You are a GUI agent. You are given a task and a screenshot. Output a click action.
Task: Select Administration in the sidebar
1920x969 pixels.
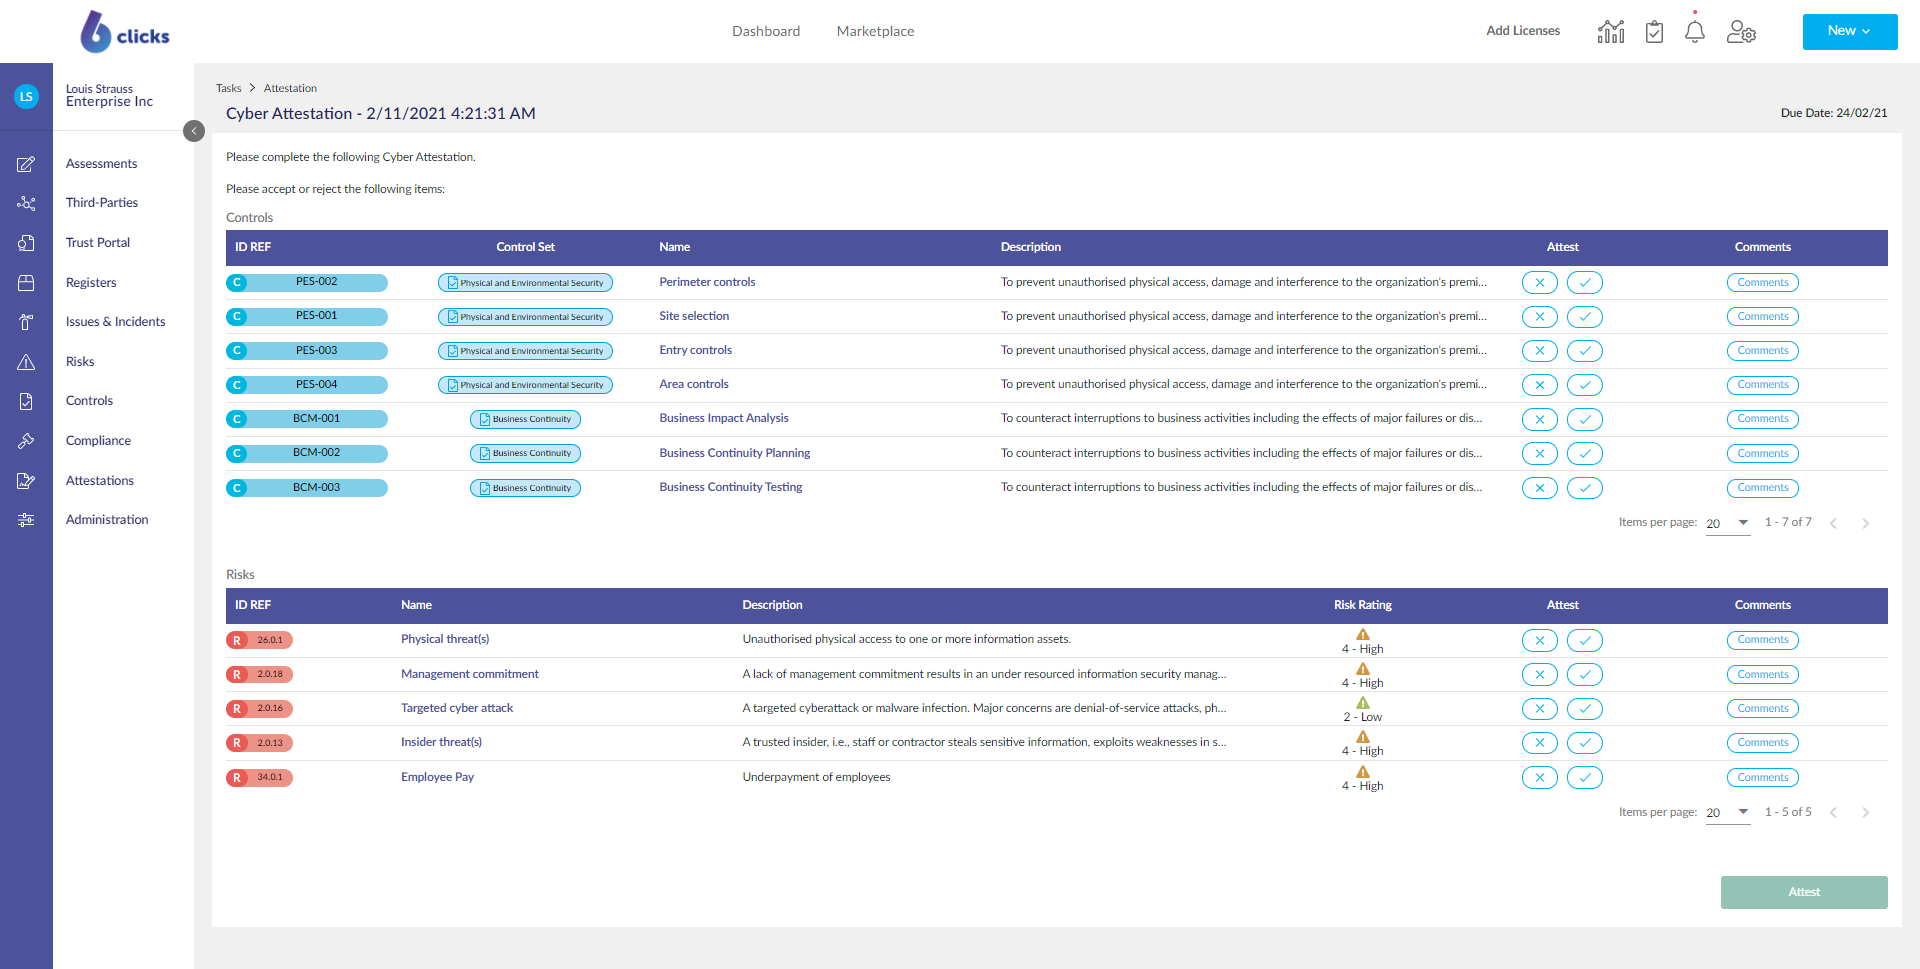click(x=107, y=520)
